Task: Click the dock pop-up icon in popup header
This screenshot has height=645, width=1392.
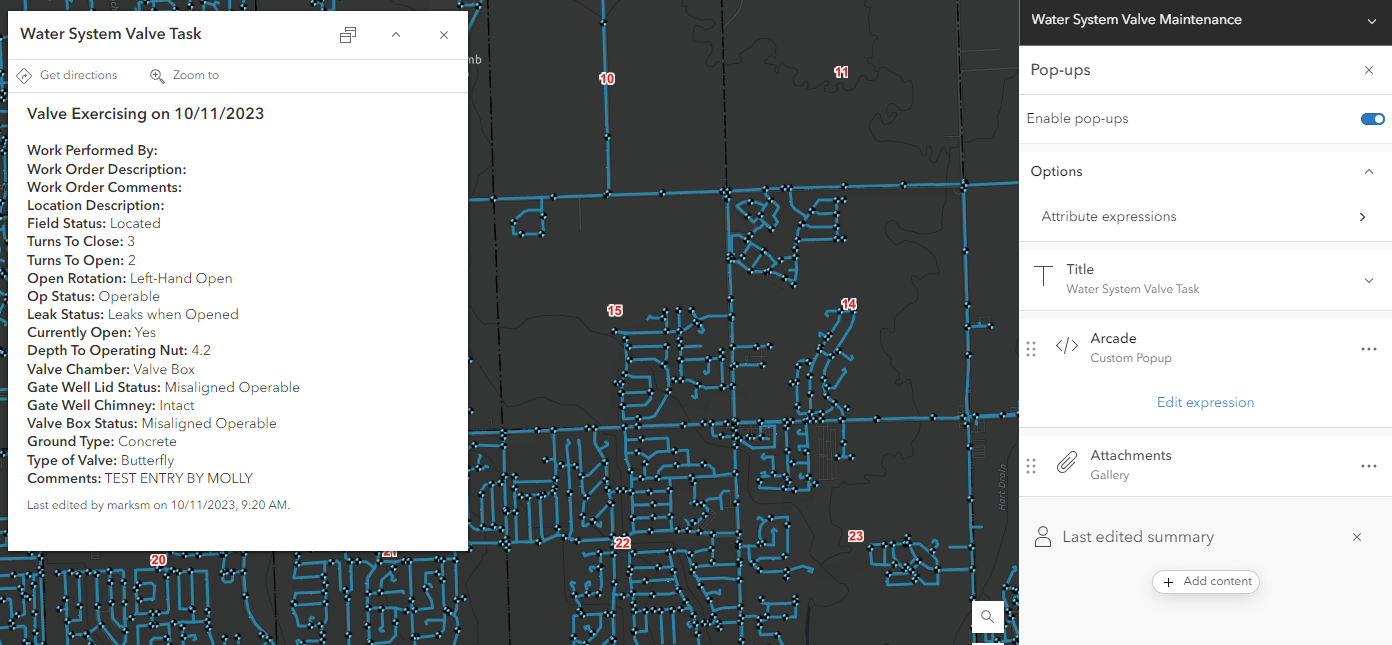Action: tap(348, 34)
